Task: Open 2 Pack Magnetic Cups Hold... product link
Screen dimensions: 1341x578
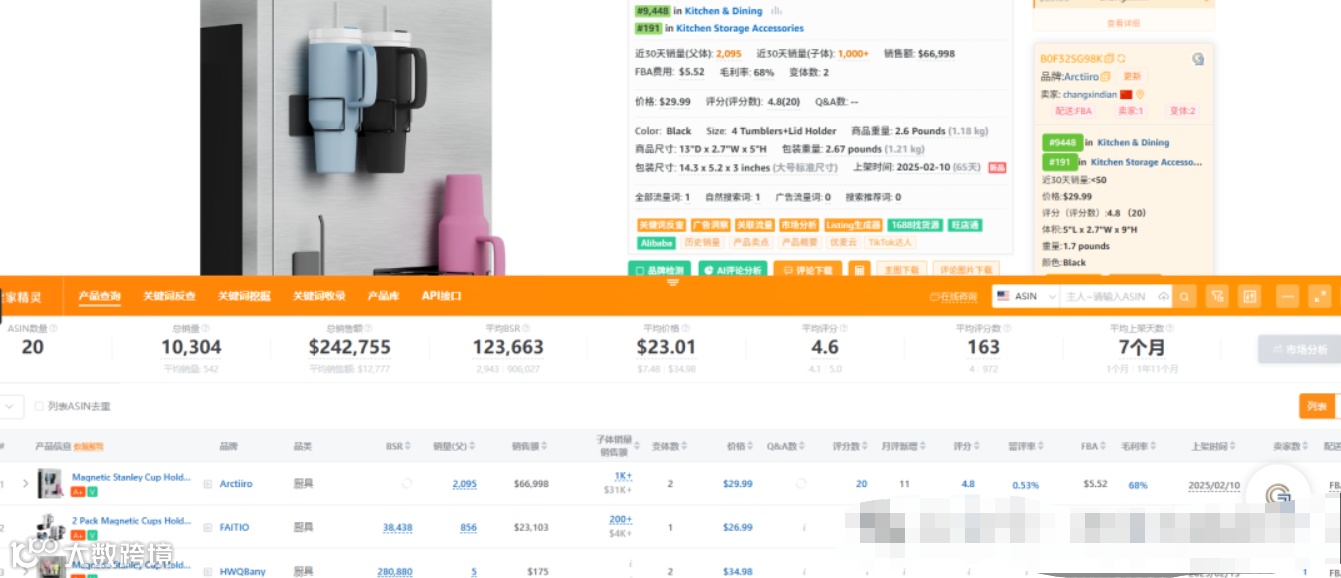Action: click(131, 521)
